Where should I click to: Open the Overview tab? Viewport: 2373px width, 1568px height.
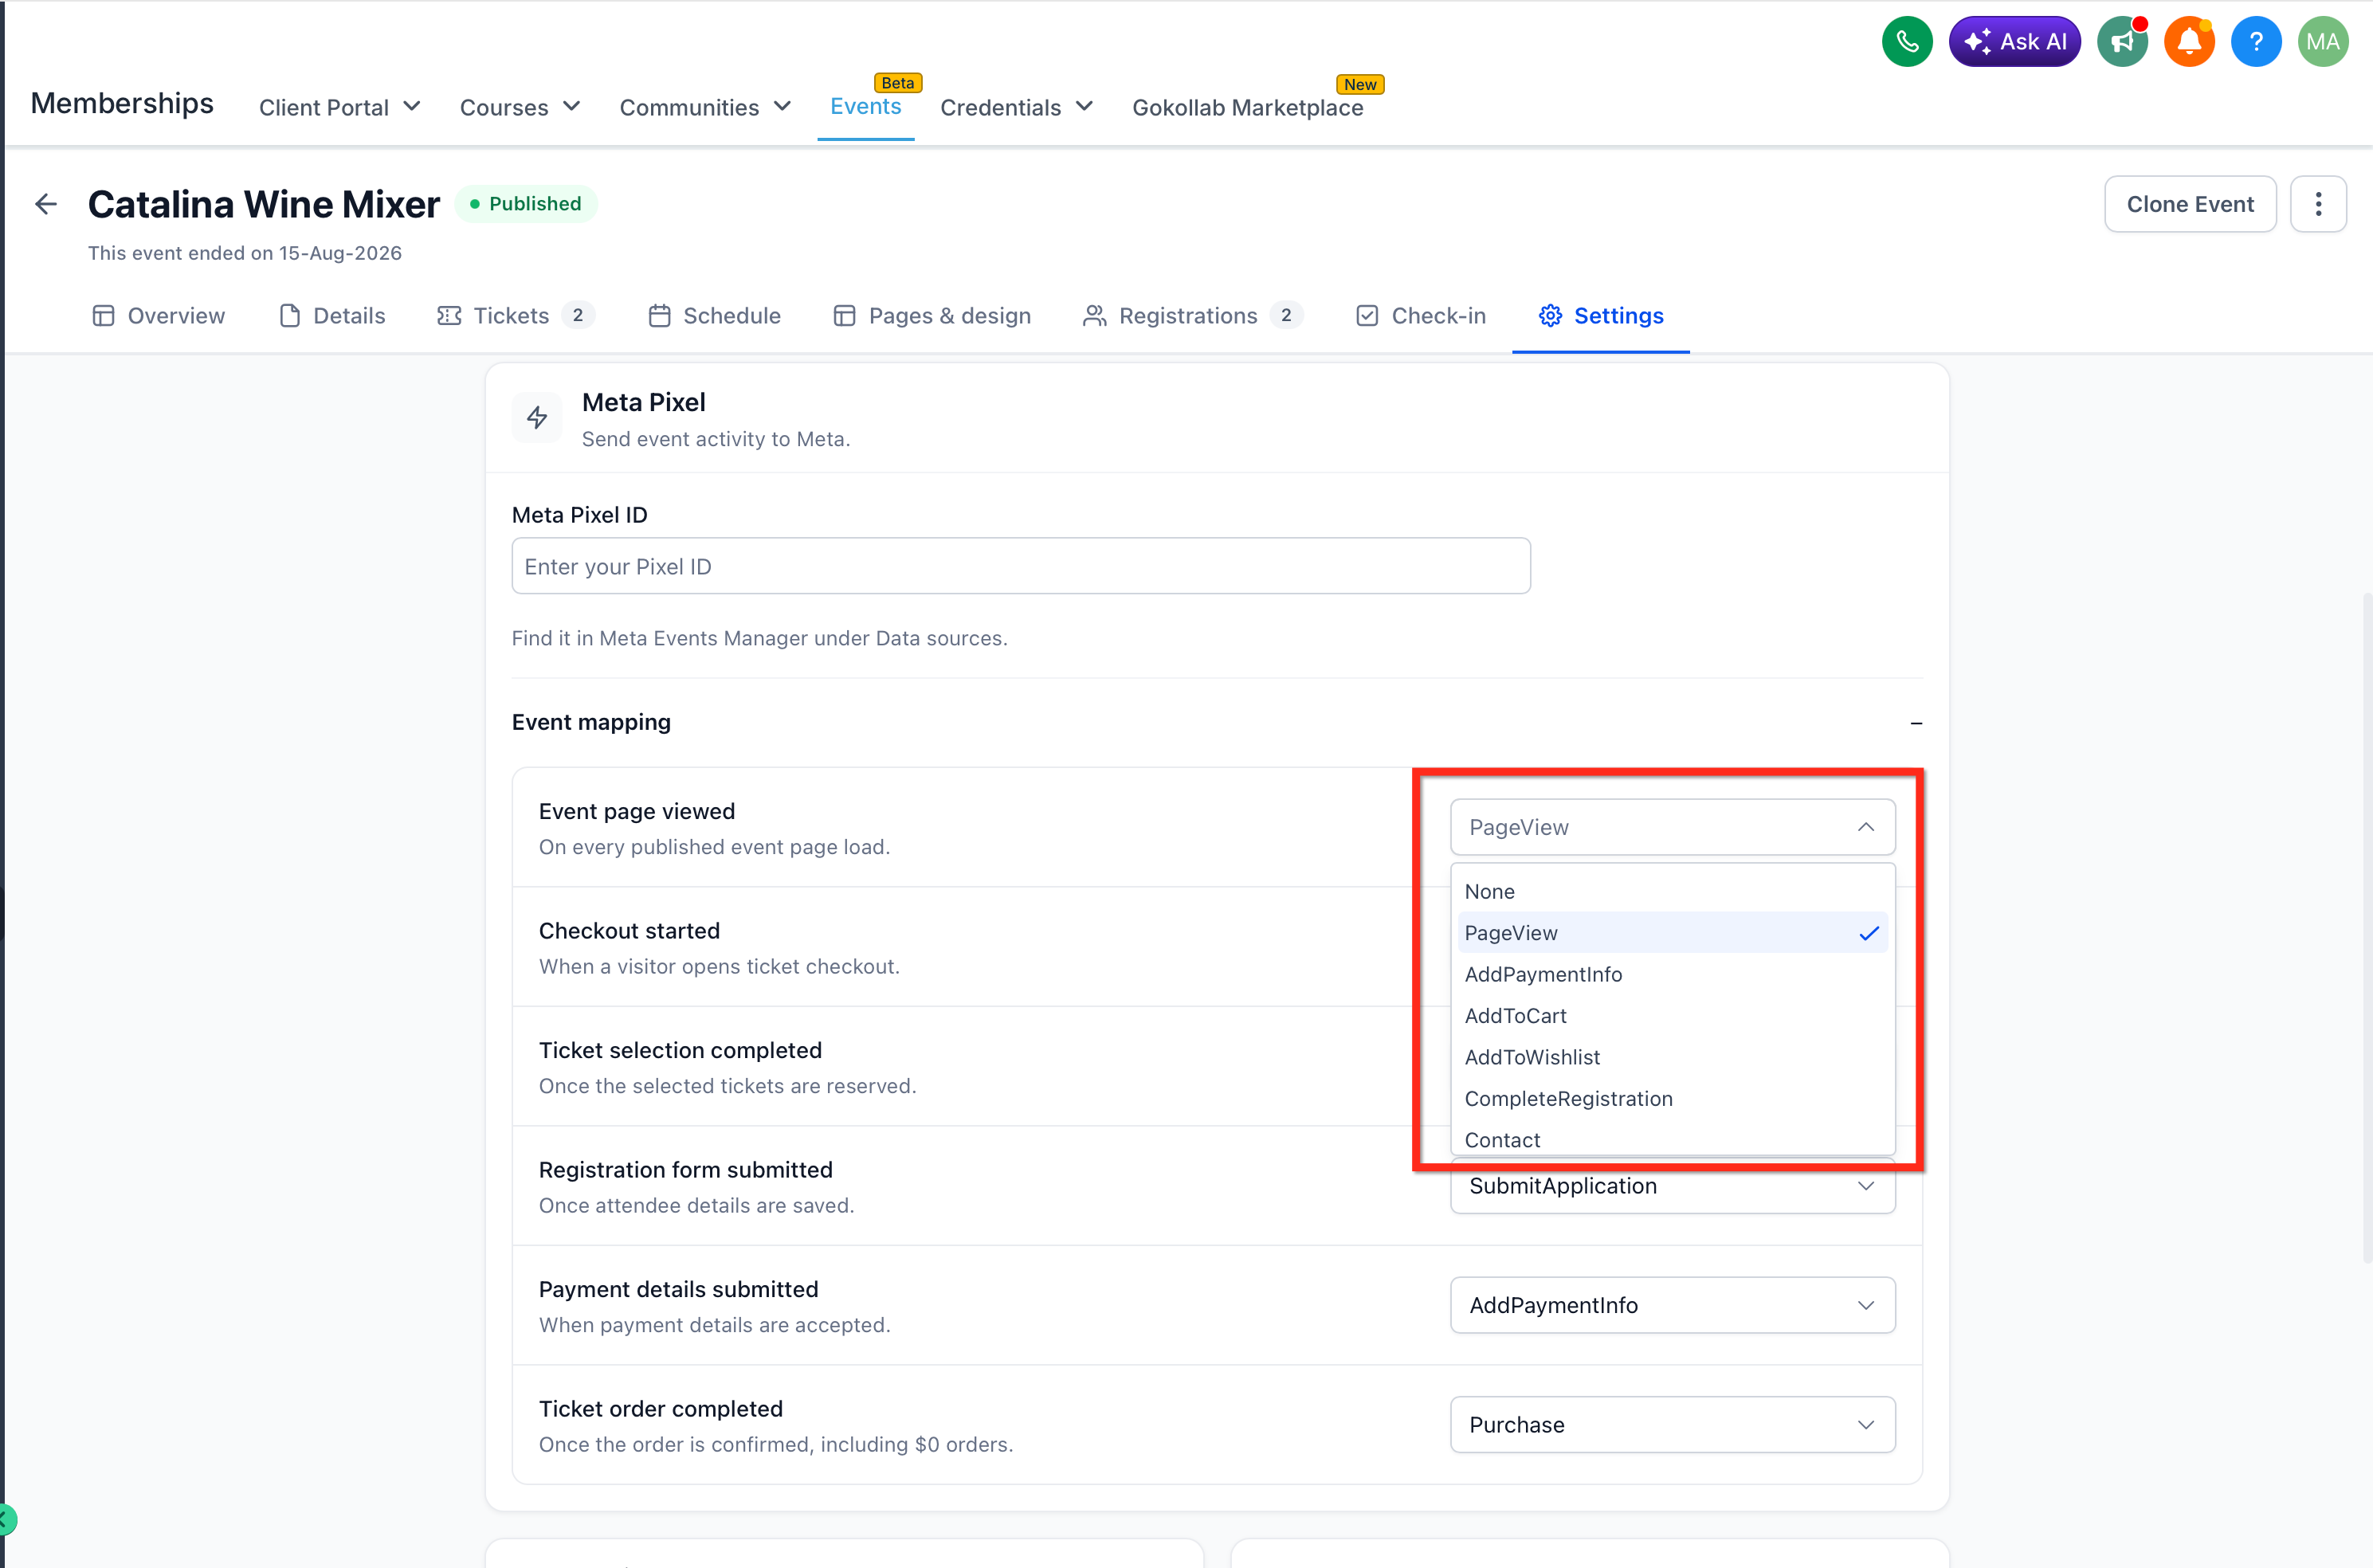click(x=159, y=316)
